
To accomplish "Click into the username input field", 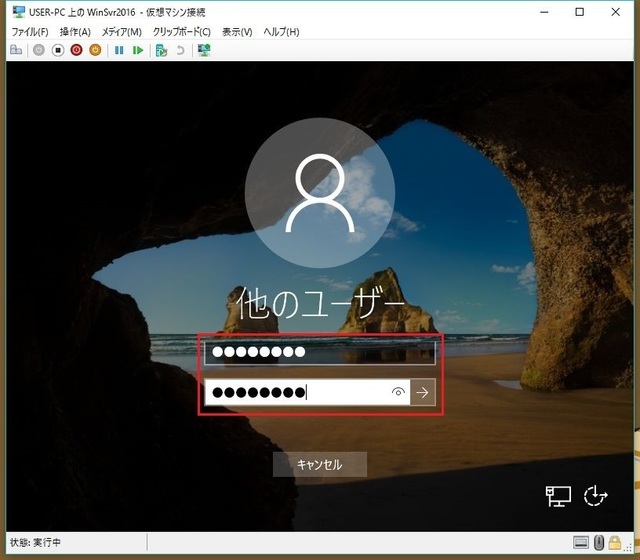I will (x=320, y=352).
